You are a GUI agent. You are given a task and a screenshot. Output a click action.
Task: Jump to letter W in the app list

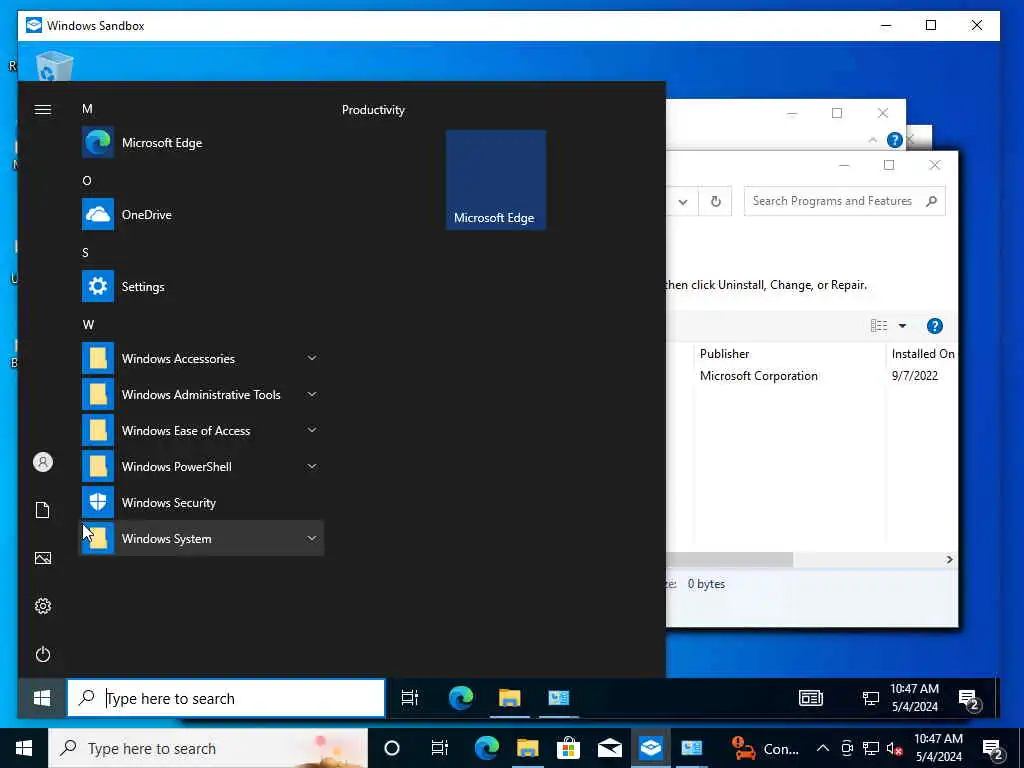(x=88, y=325)
